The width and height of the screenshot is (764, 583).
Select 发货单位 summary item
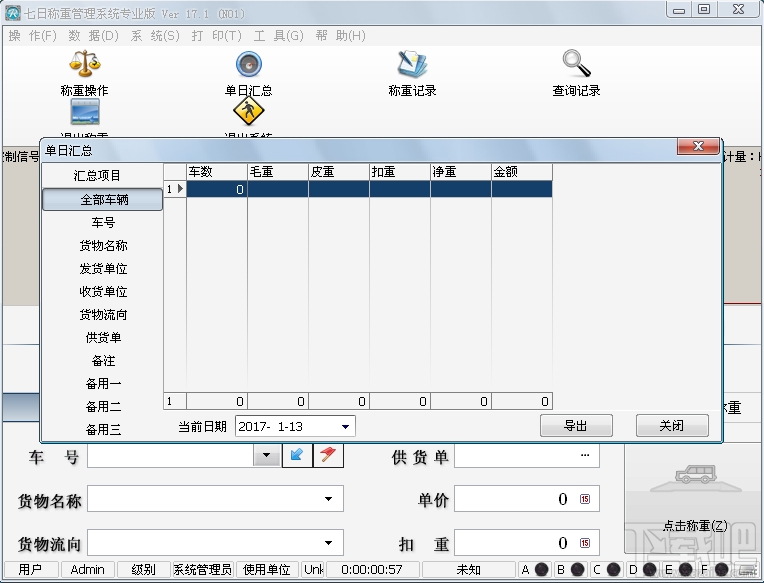pyautogui.click(x=103, y=268)
